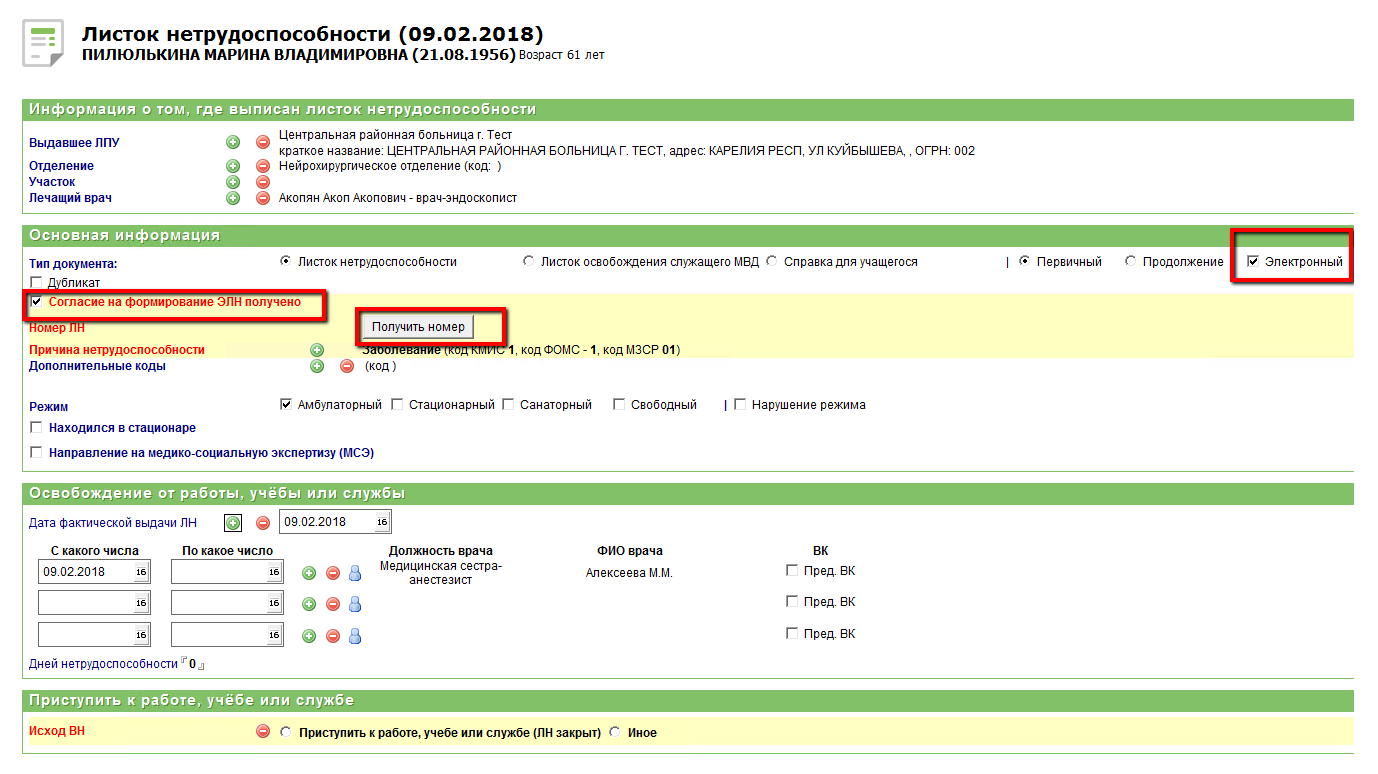Enable Санаторный regime checkbox
The height and width of the screenshot is (774, 1378).
pos(508,405)
